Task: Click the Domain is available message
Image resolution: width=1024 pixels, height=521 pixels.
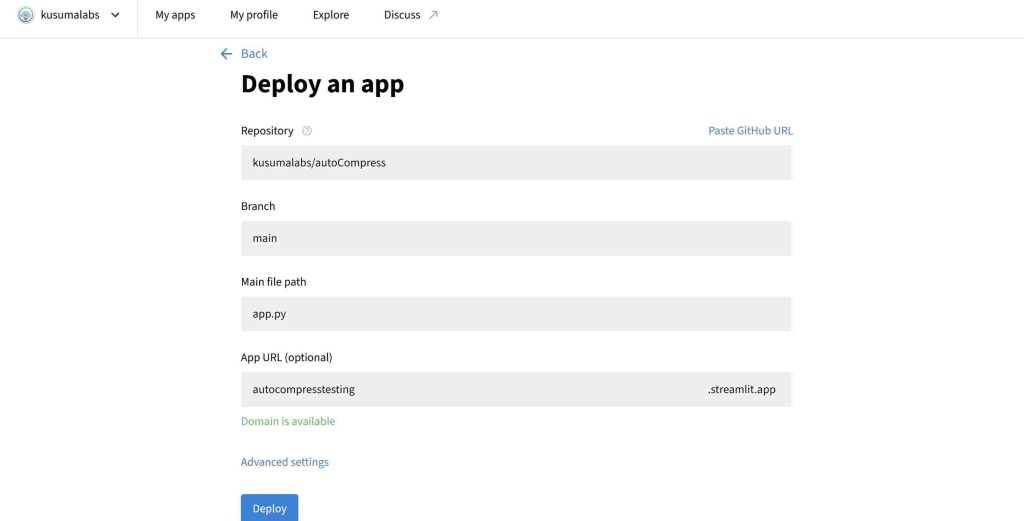Action: click(288, 422)
